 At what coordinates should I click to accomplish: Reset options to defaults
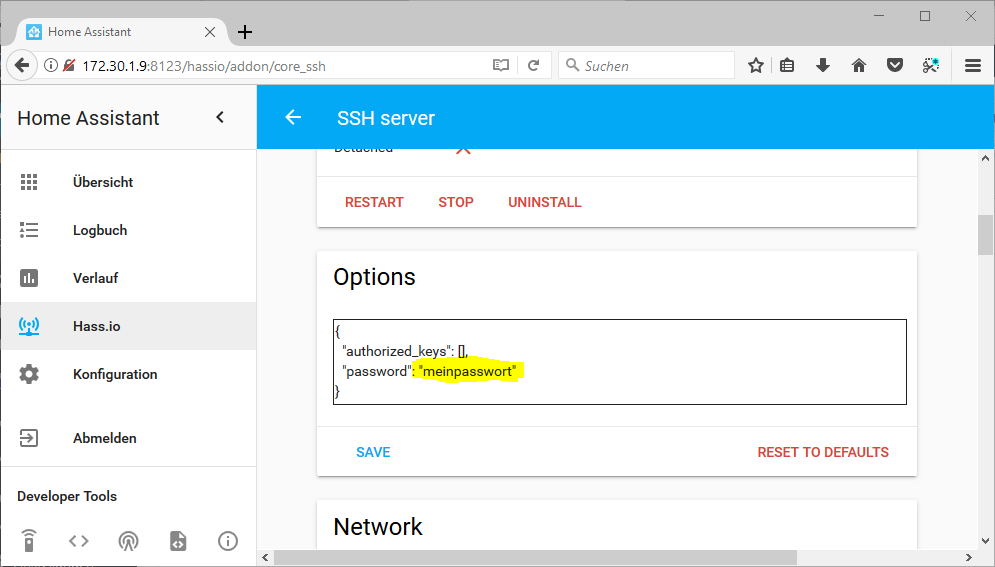(823, 452)
